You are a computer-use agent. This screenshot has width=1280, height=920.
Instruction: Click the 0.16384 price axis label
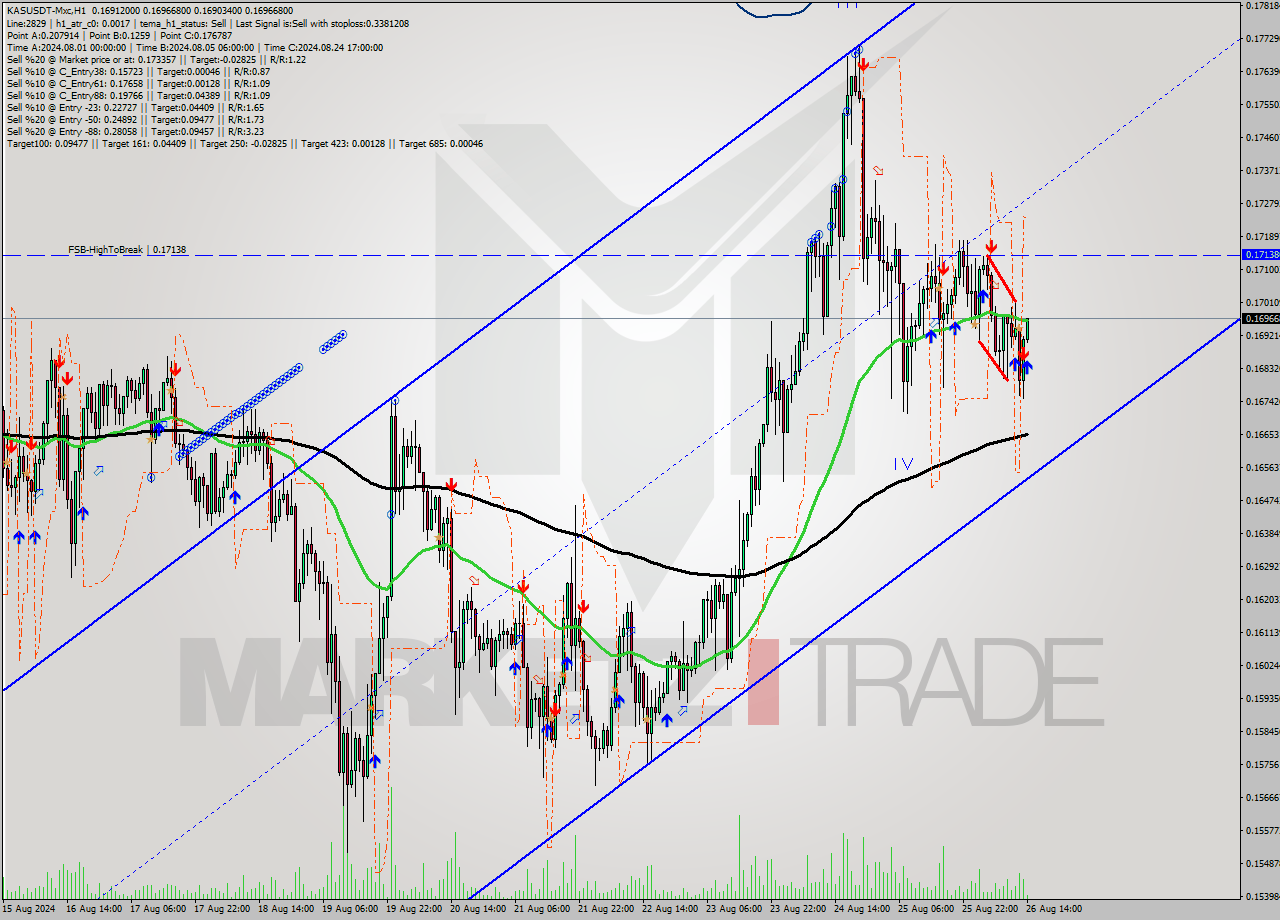tap(1263, 534)
